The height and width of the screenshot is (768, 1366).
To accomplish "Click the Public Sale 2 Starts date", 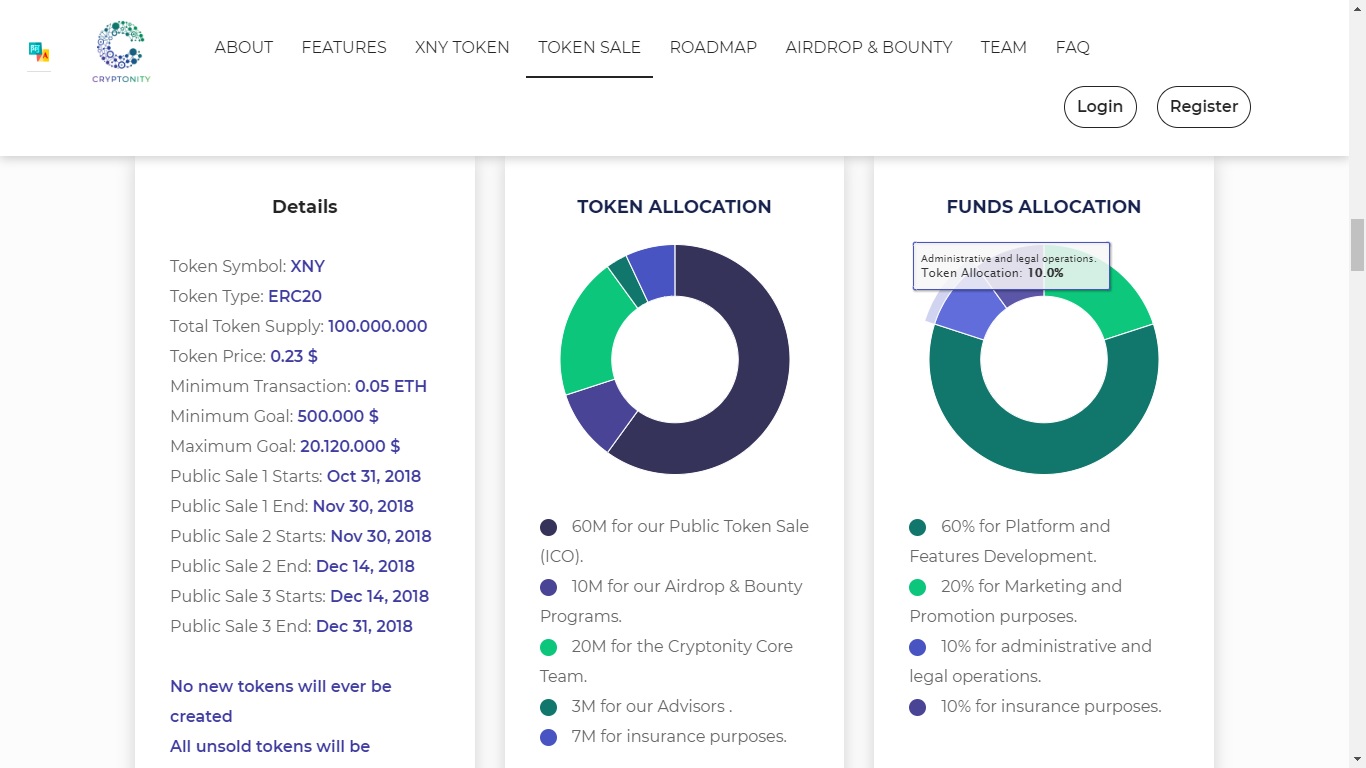I will pos(381,536).
